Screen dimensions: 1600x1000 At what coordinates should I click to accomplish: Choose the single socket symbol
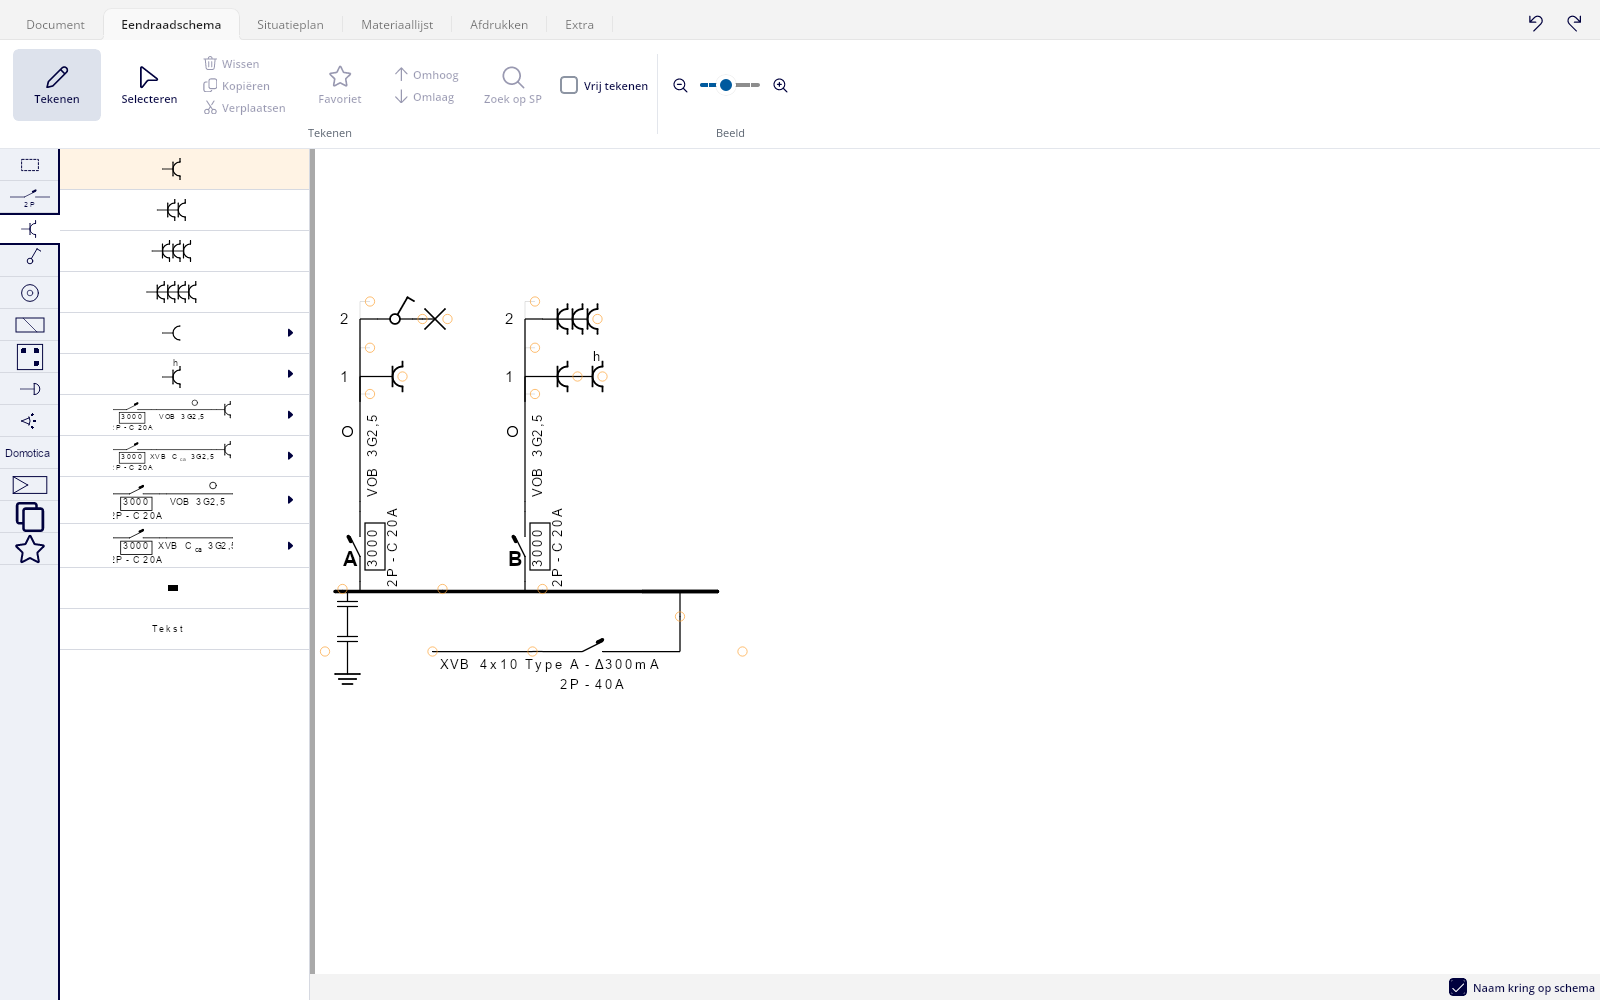185,169
